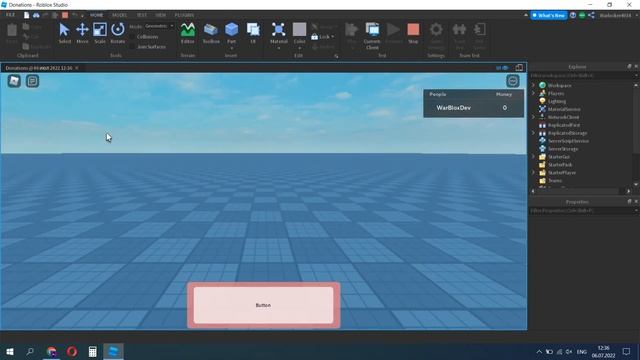This screenshot has height=360, width=640.
Task: Expand the Workspace node
Action: point(533,85)
